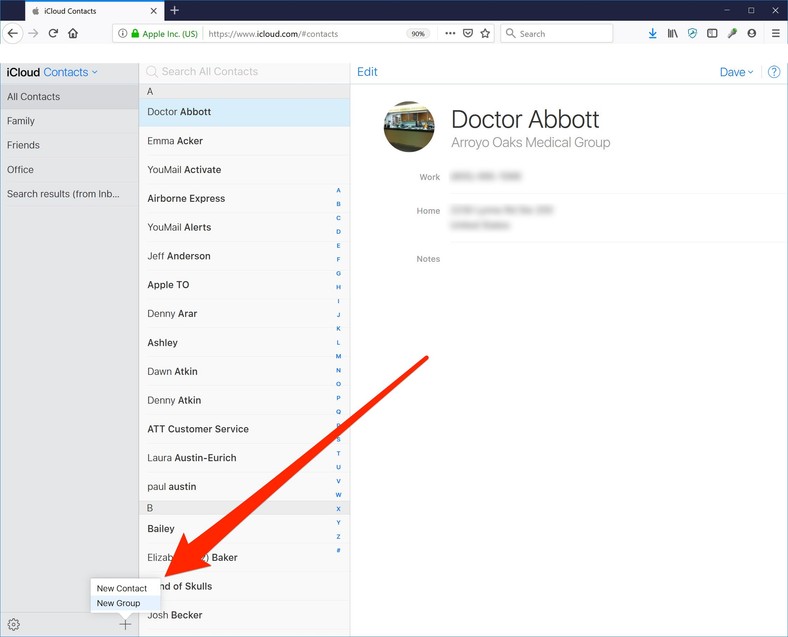Select contact Bailey
Image resolution: width=788 pixels, height=637 pixels.
(244, 528)
